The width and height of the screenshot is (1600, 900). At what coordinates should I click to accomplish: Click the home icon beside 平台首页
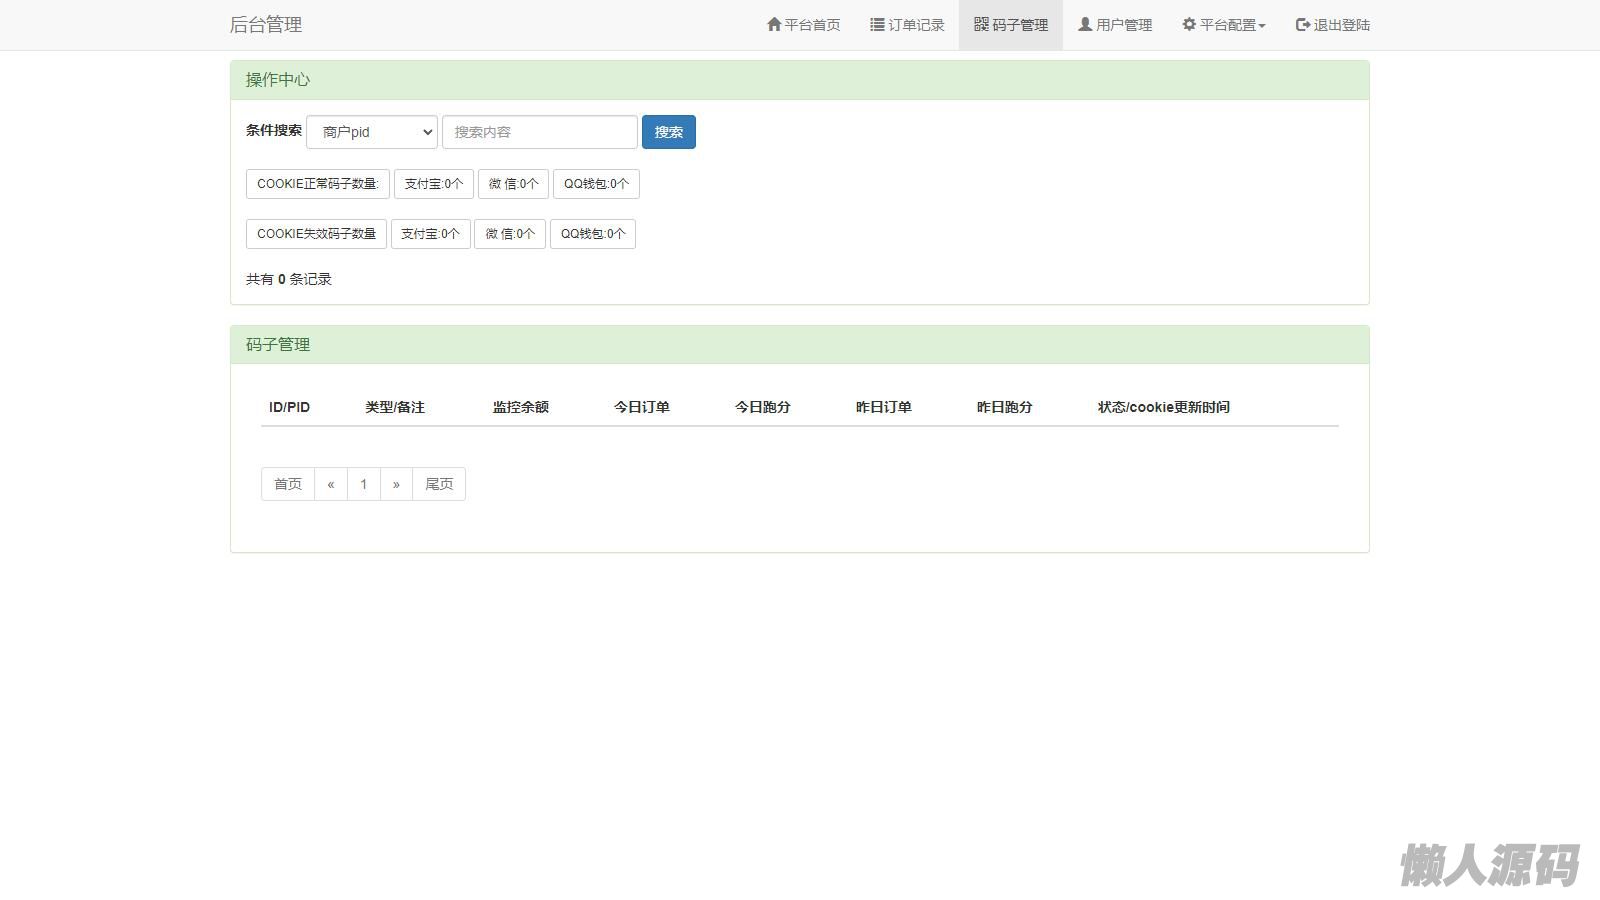tap(774, 24)
